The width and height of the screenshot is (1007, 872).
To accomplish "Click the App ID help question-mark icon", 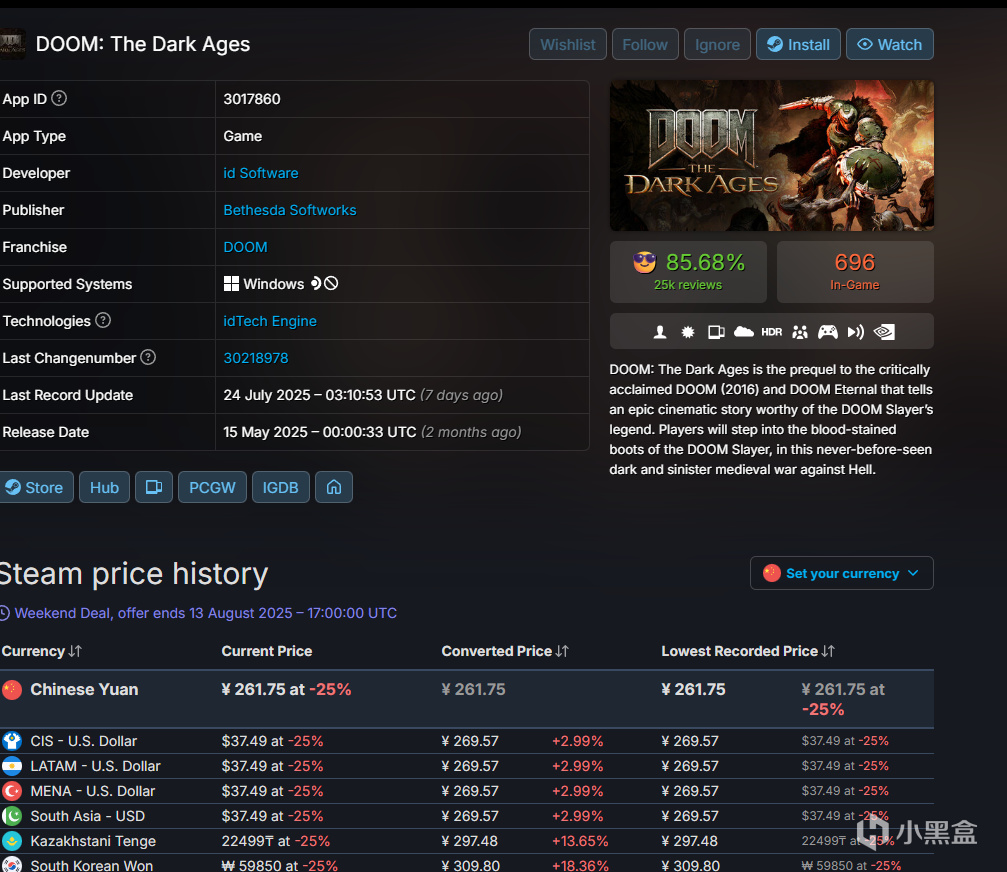I will [x=59, y=98].
